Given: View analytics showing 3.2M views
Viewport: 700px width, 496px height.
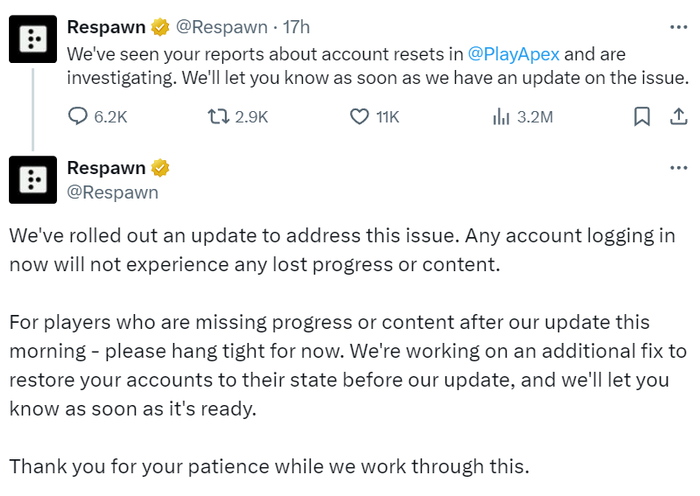Looking at the screenshot, I should click(x=502, y=117).
